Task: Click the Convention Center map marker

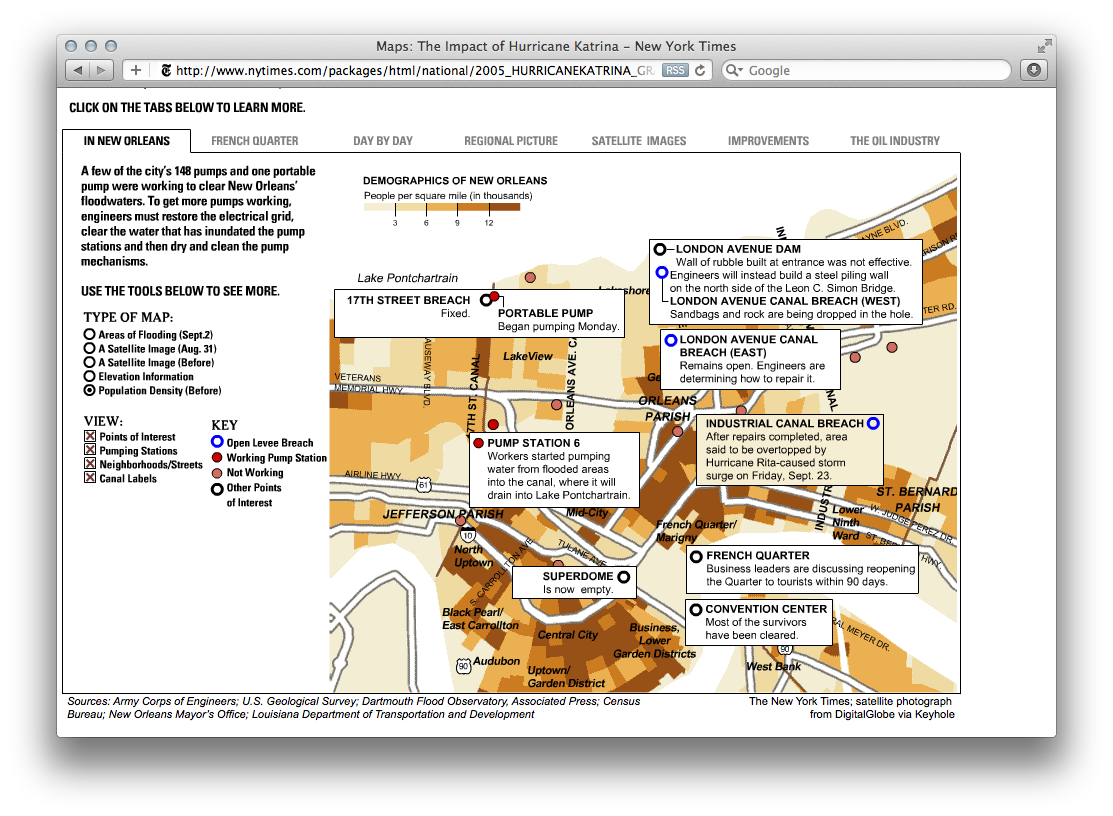Action: 696,609
